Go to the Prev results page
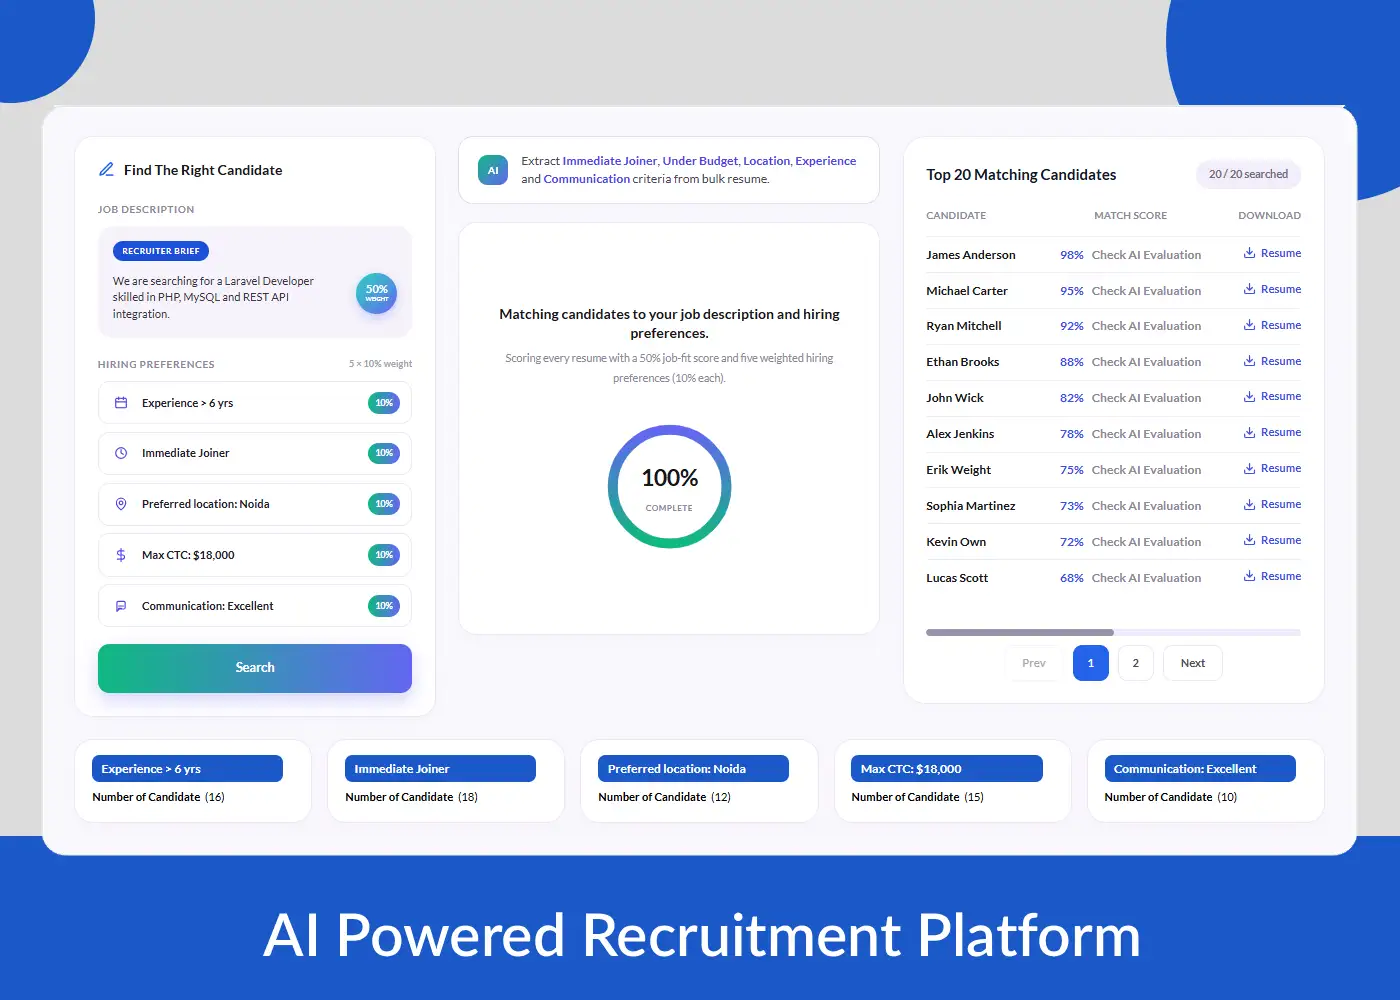1400x1000 pixels. tap(1034, 663)
